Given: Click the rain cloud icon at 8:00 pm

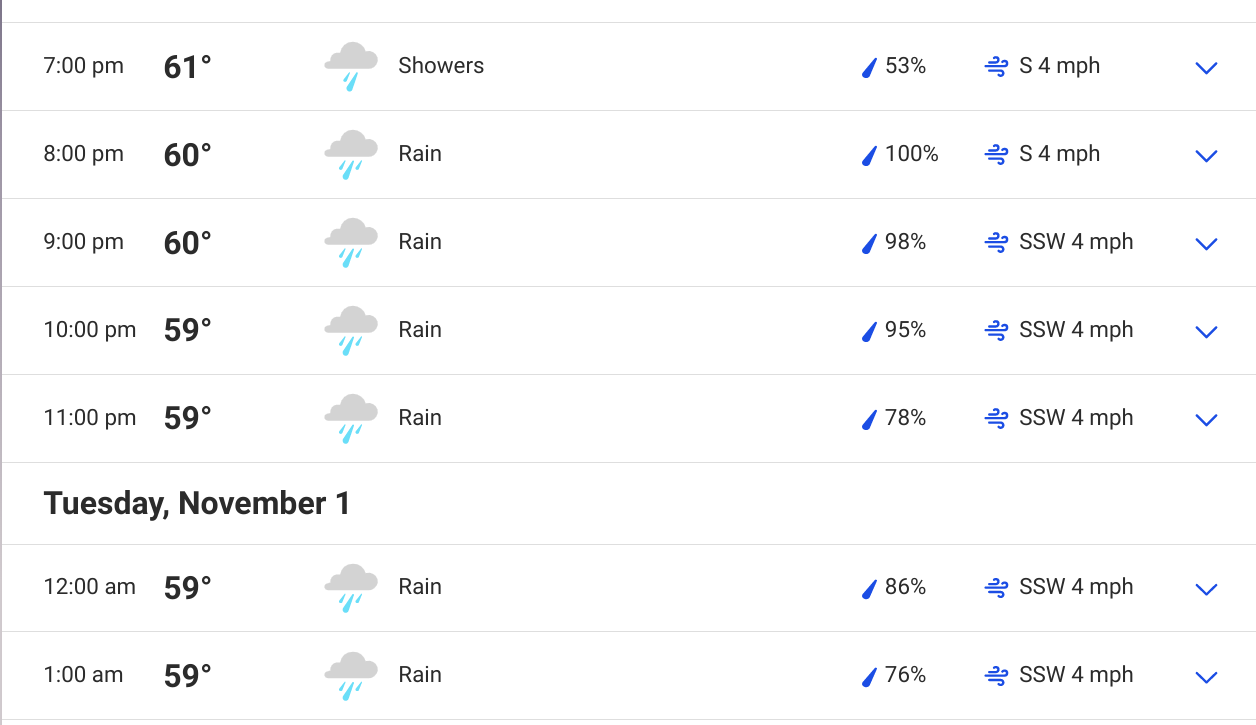Looking at the screenshot, I should tap(351, 155).
